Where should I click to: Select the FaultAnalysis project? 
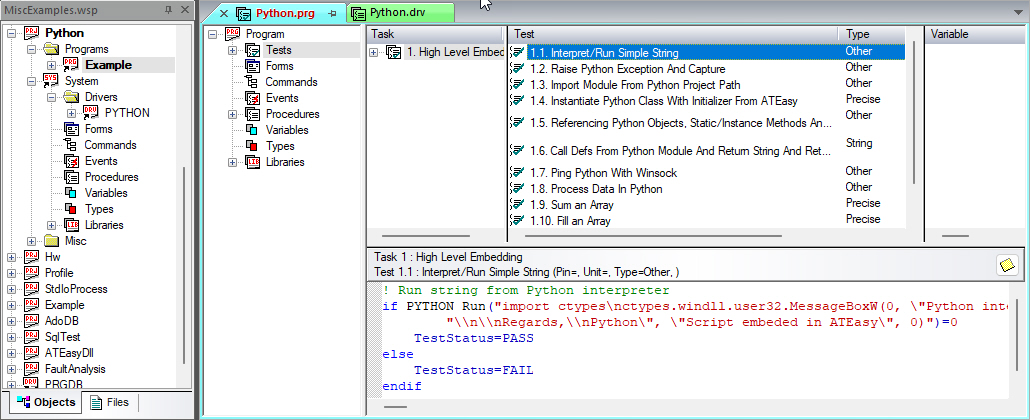tap(75, 369)
